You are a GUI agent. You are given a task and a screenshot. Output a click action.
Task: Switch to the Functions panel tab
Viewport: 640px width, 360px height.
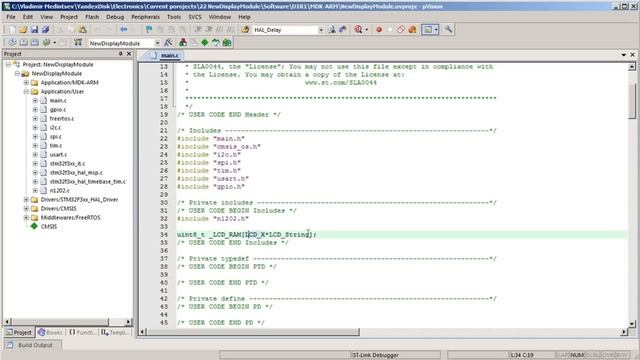point(82,333)
